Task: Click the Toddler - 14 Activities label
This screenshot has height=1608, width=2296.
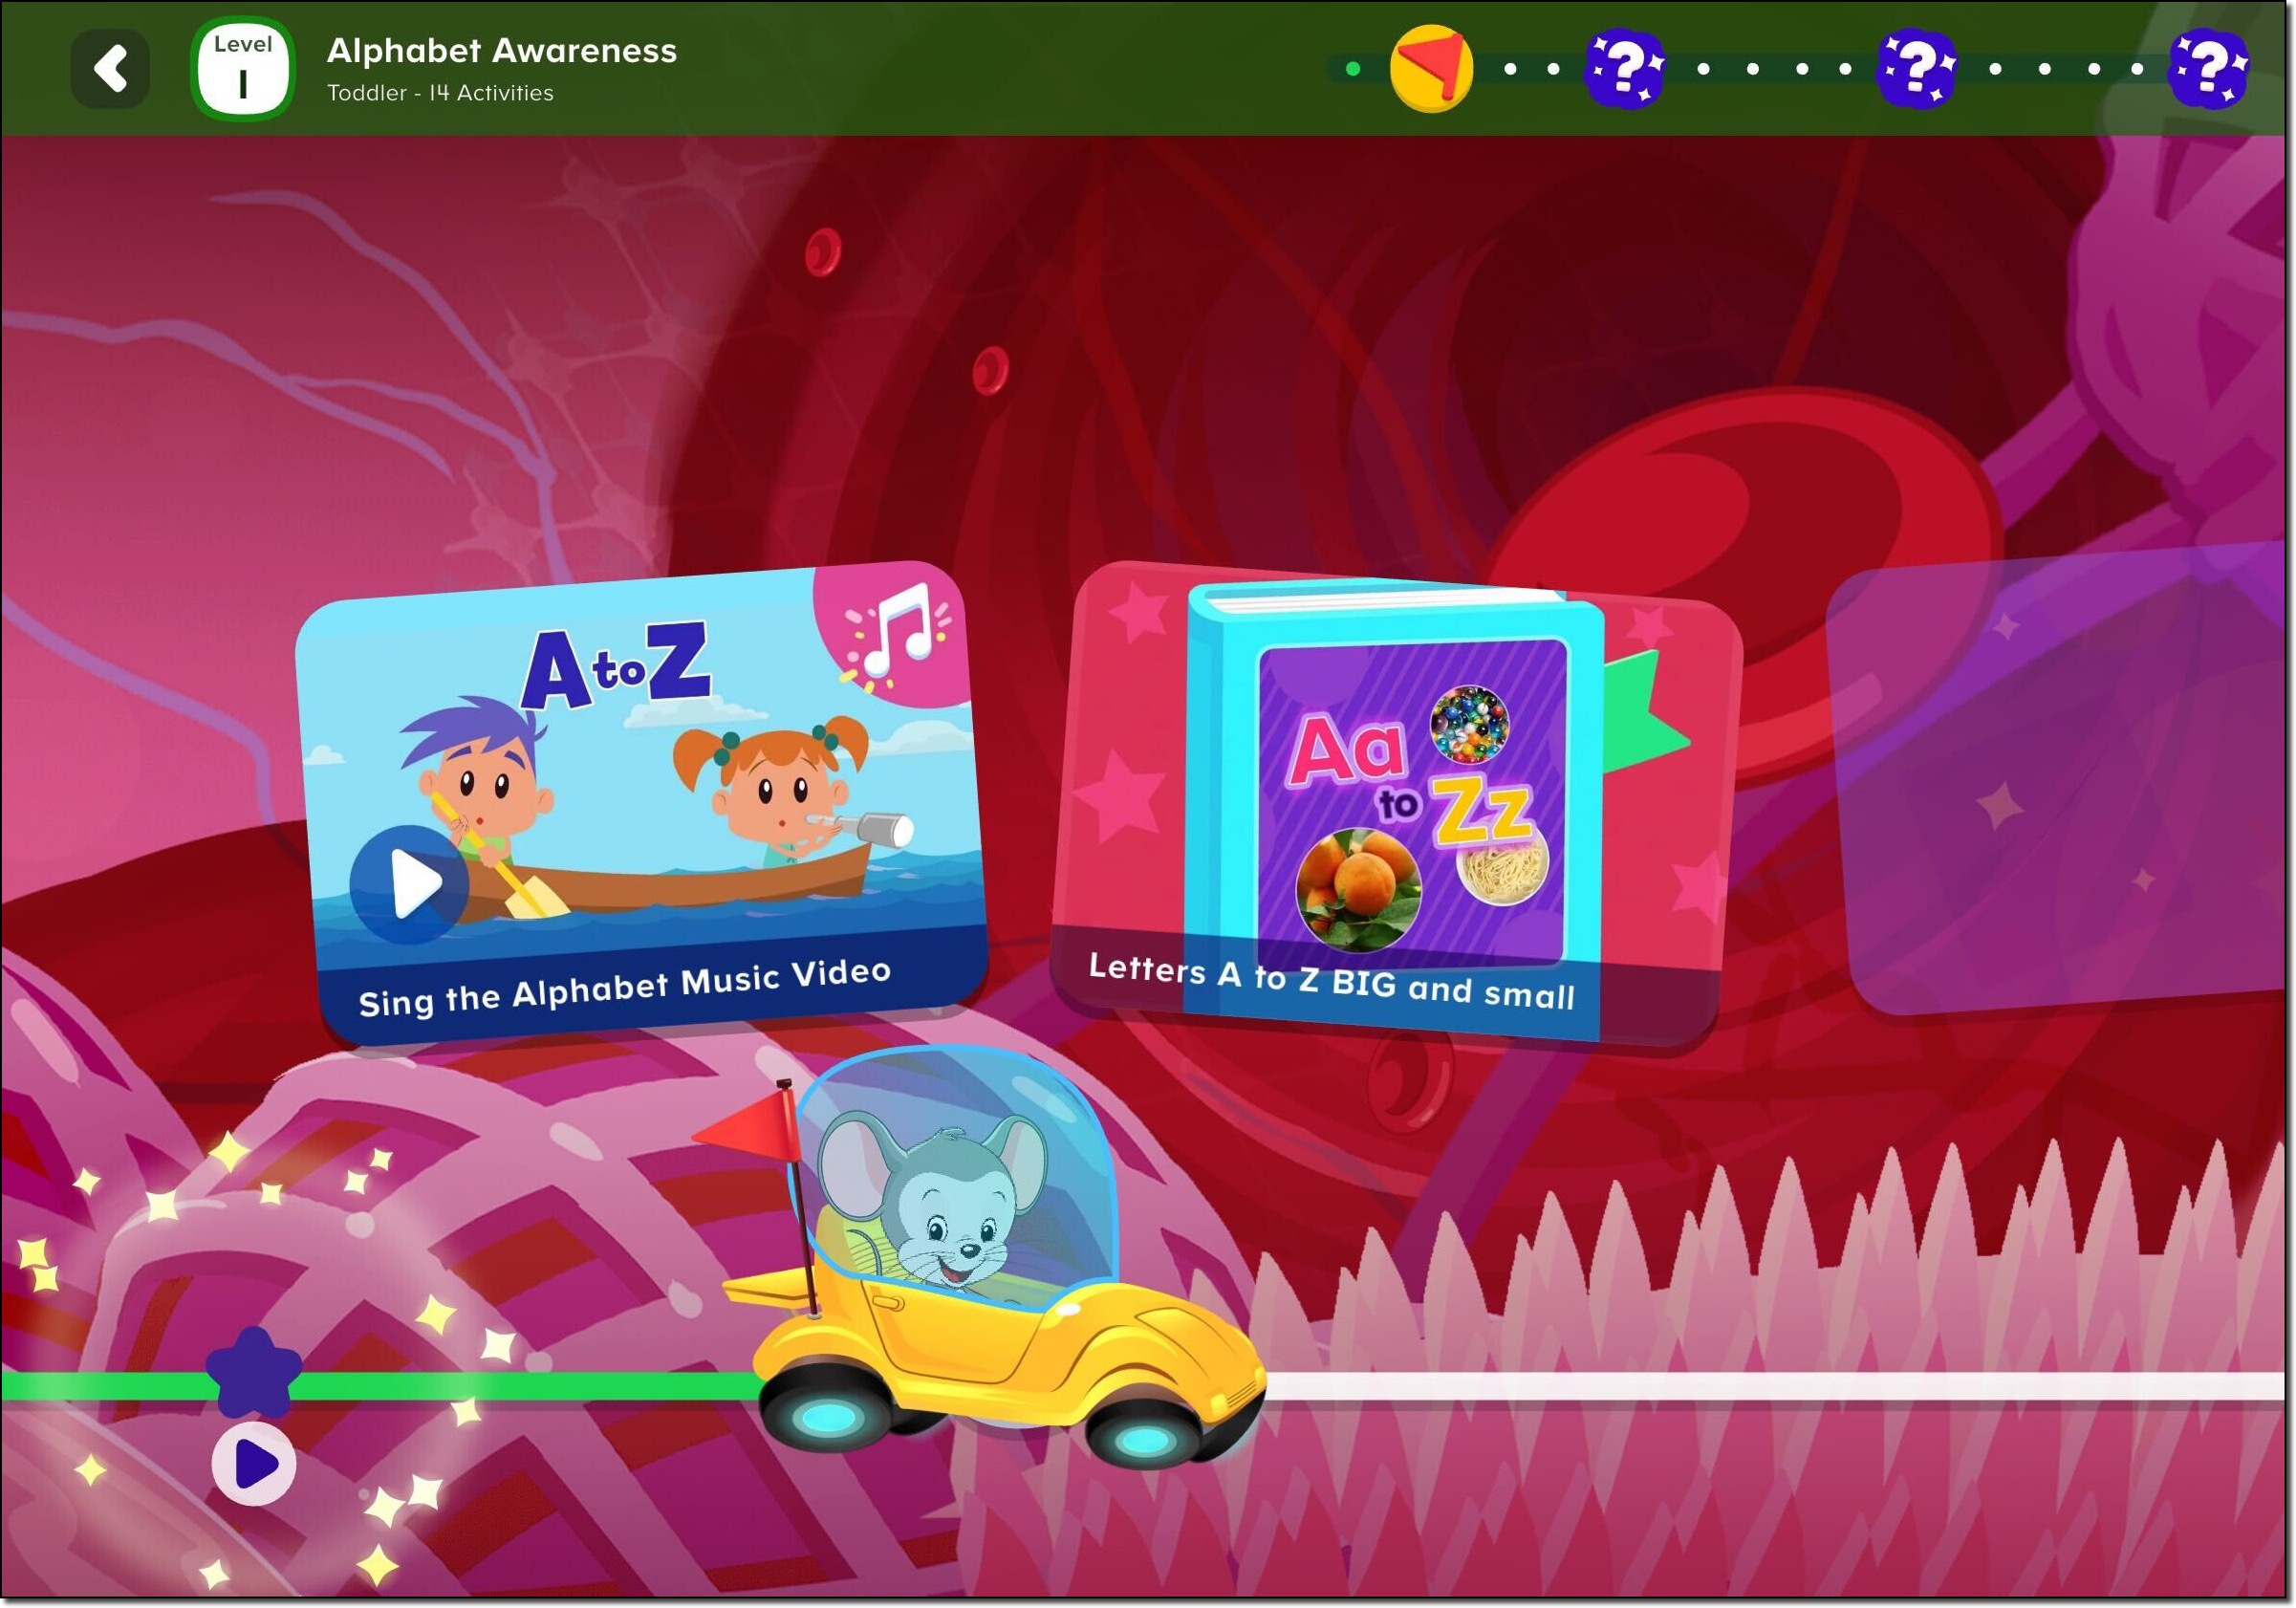Action: pyautogui.click(x=440, y=92)
